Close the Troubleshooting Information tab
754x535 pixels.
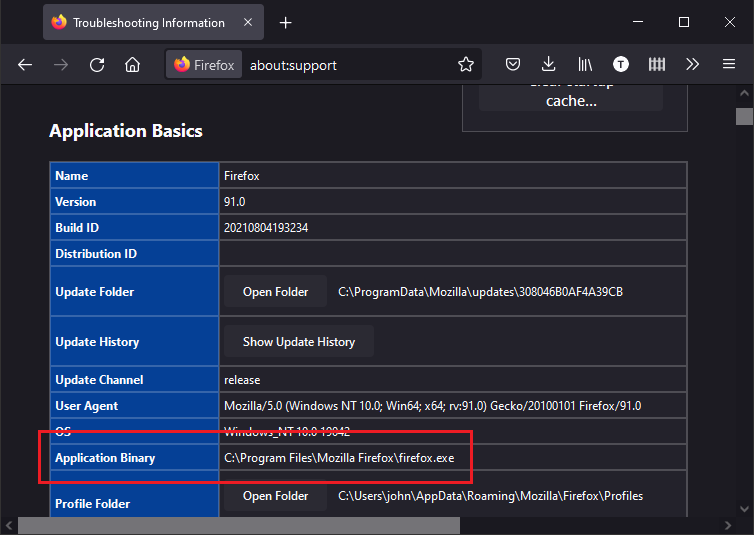[x=246, y=22]
